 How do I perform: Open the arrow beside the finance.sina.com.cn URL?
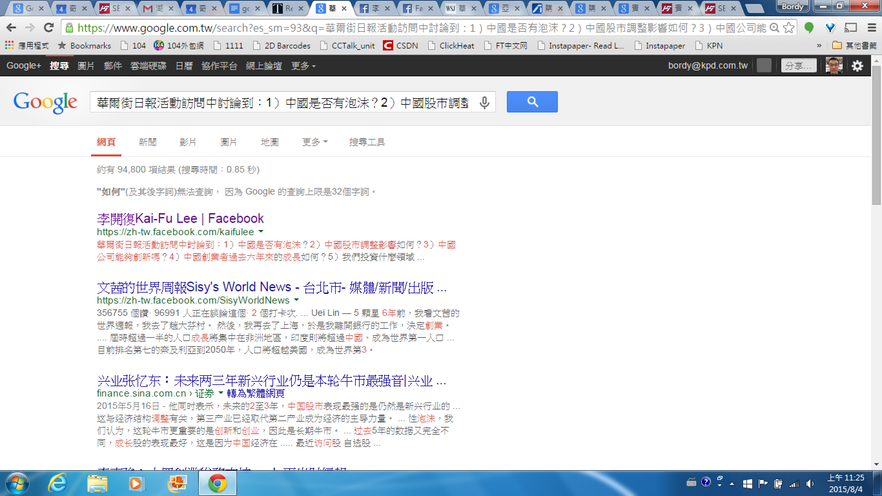coord(221,393)
